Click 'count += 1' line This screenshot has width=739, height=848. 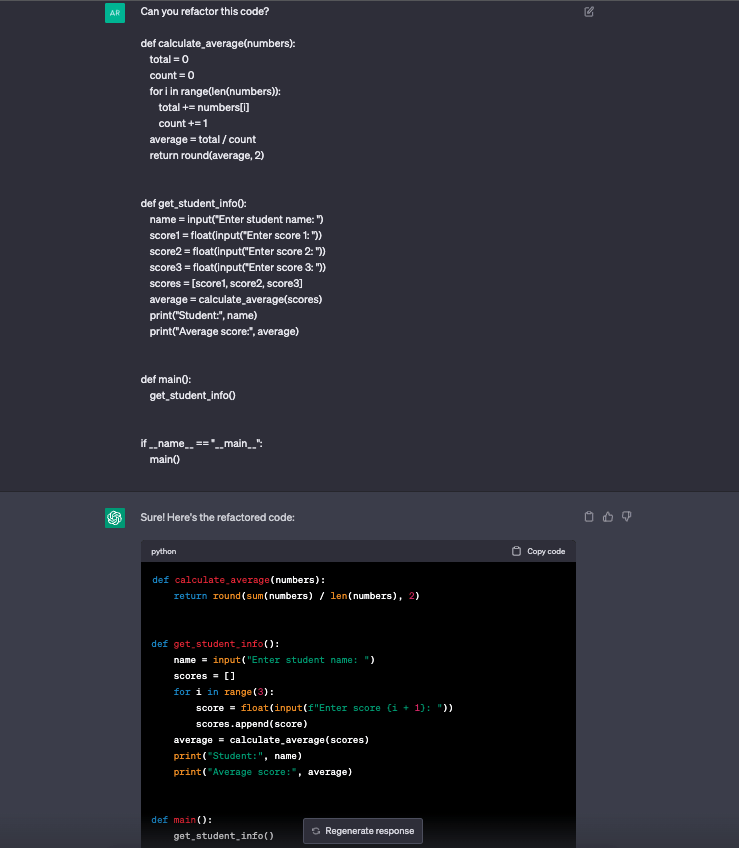pos(182,123)
